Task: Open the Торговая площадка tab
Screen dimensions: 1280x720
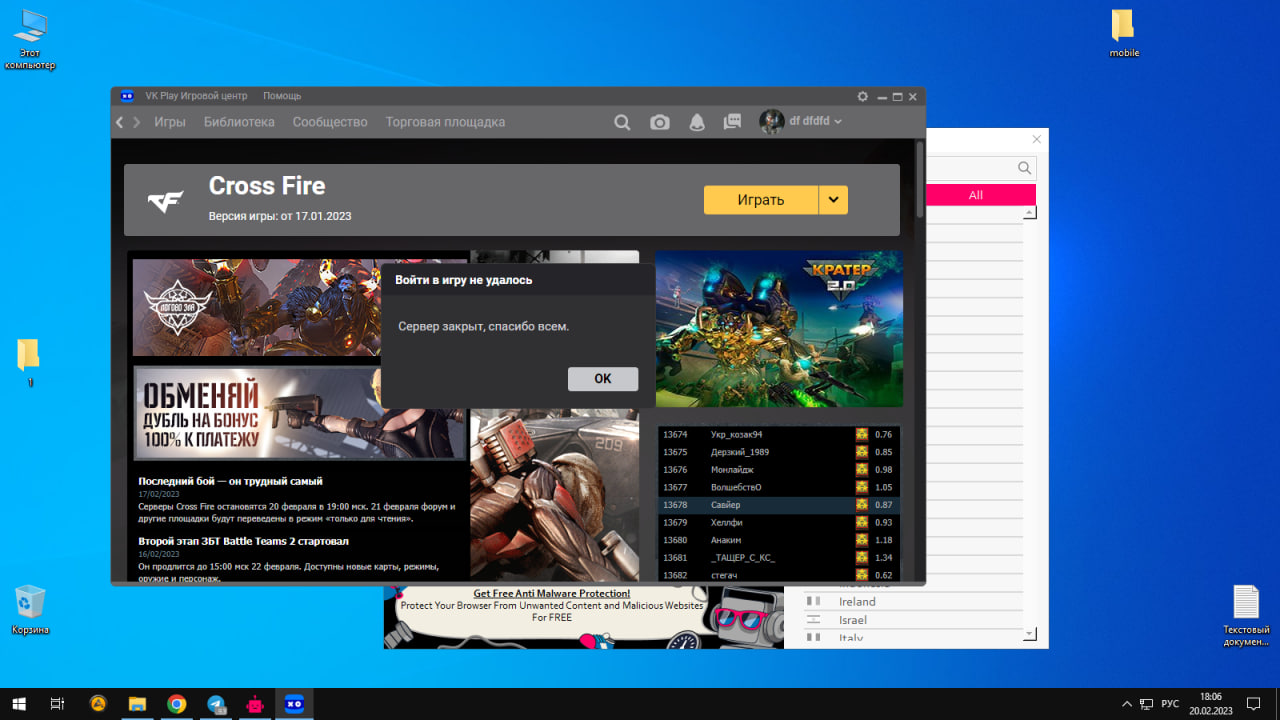Action: [445, 122]
